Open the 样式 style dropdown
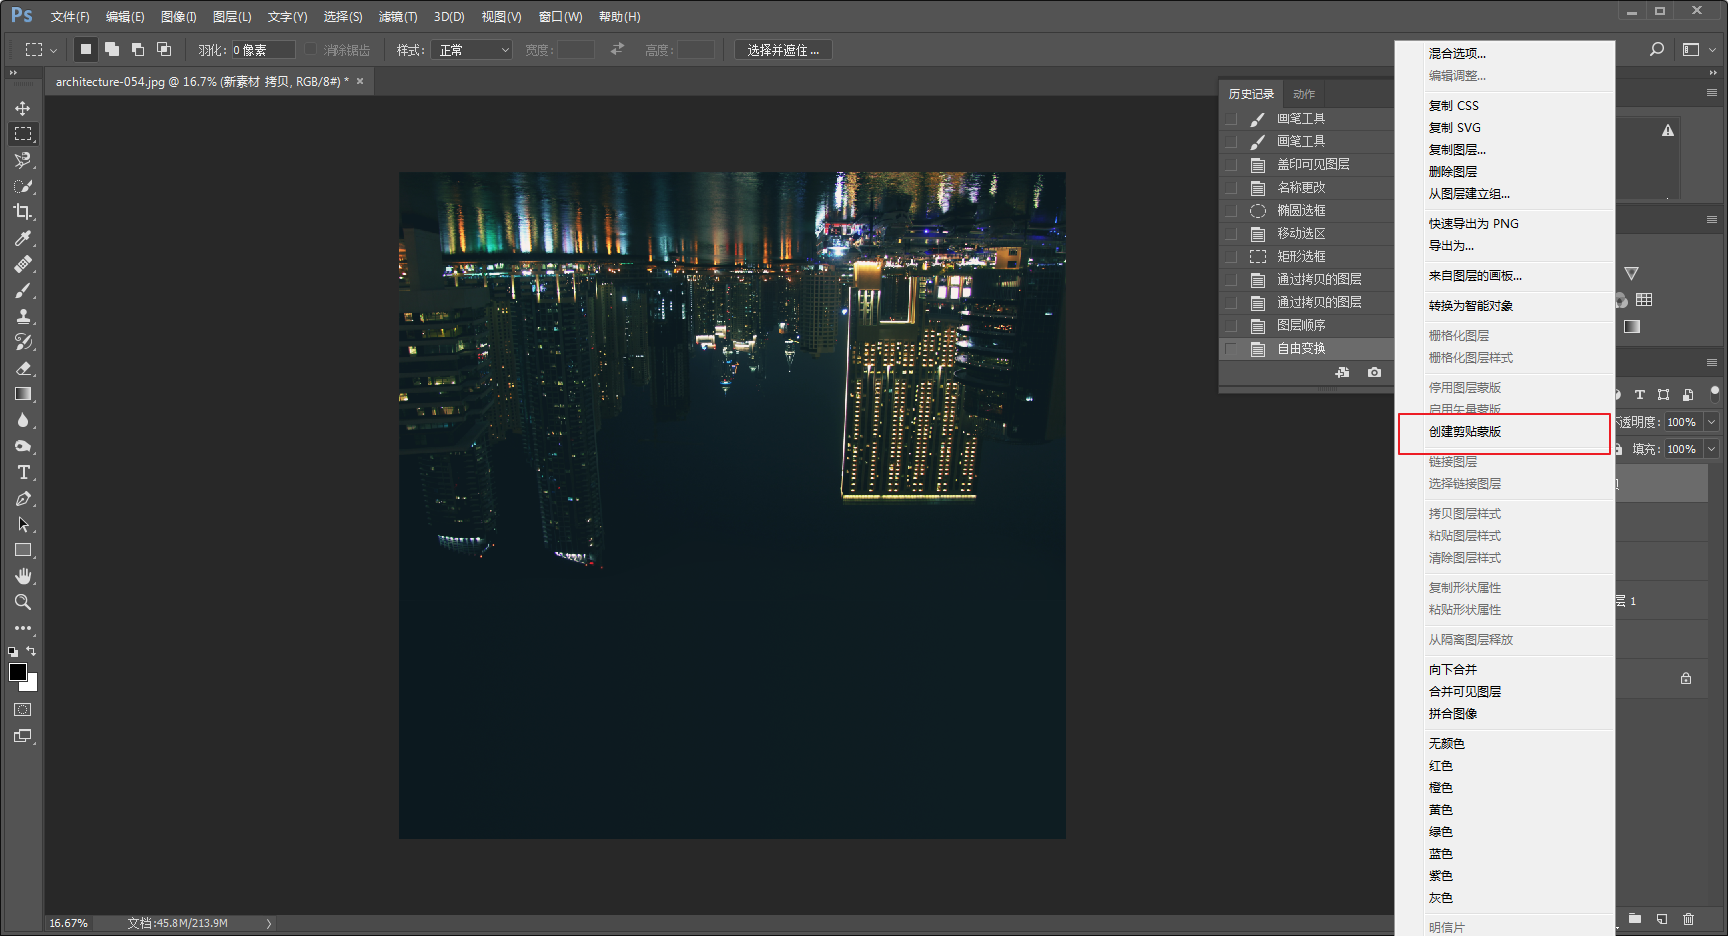Viewport: 1728px width, 936px height. tap(472, 50)
